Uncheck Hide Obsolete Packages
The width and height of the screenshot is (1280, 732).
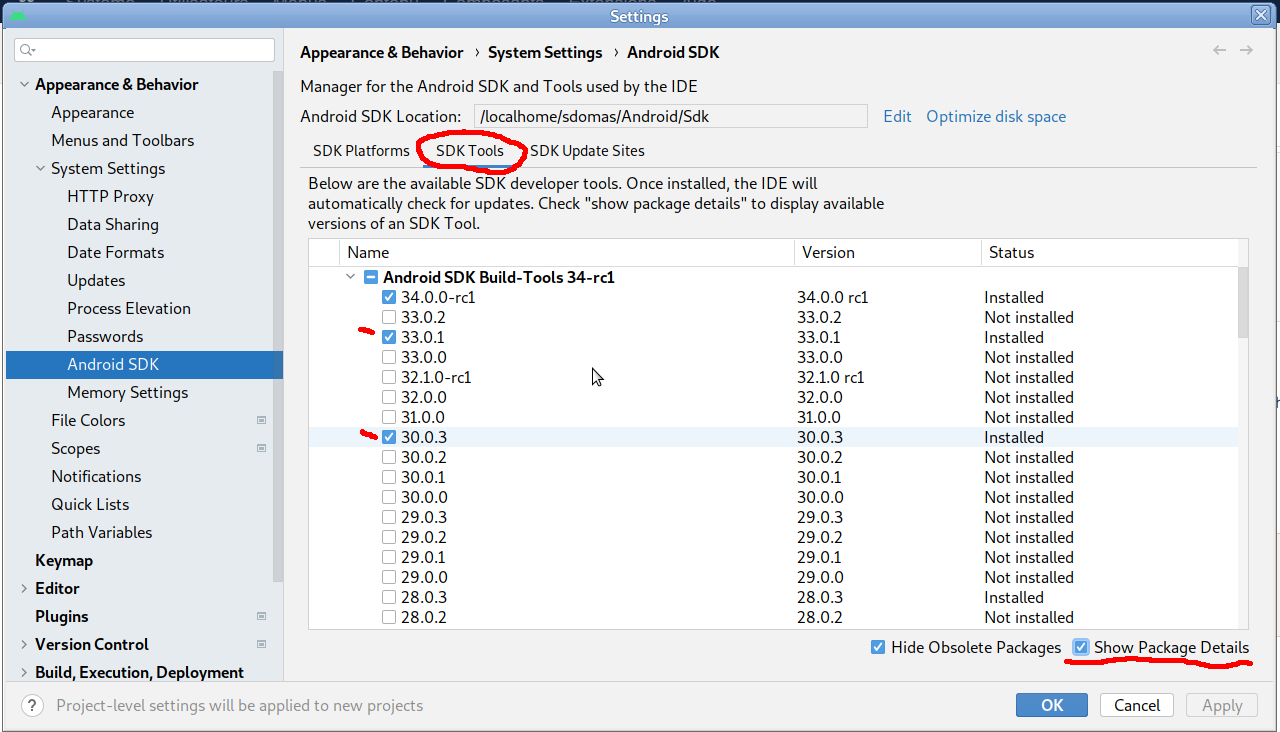pyautogui.click(x=877, y=647)
